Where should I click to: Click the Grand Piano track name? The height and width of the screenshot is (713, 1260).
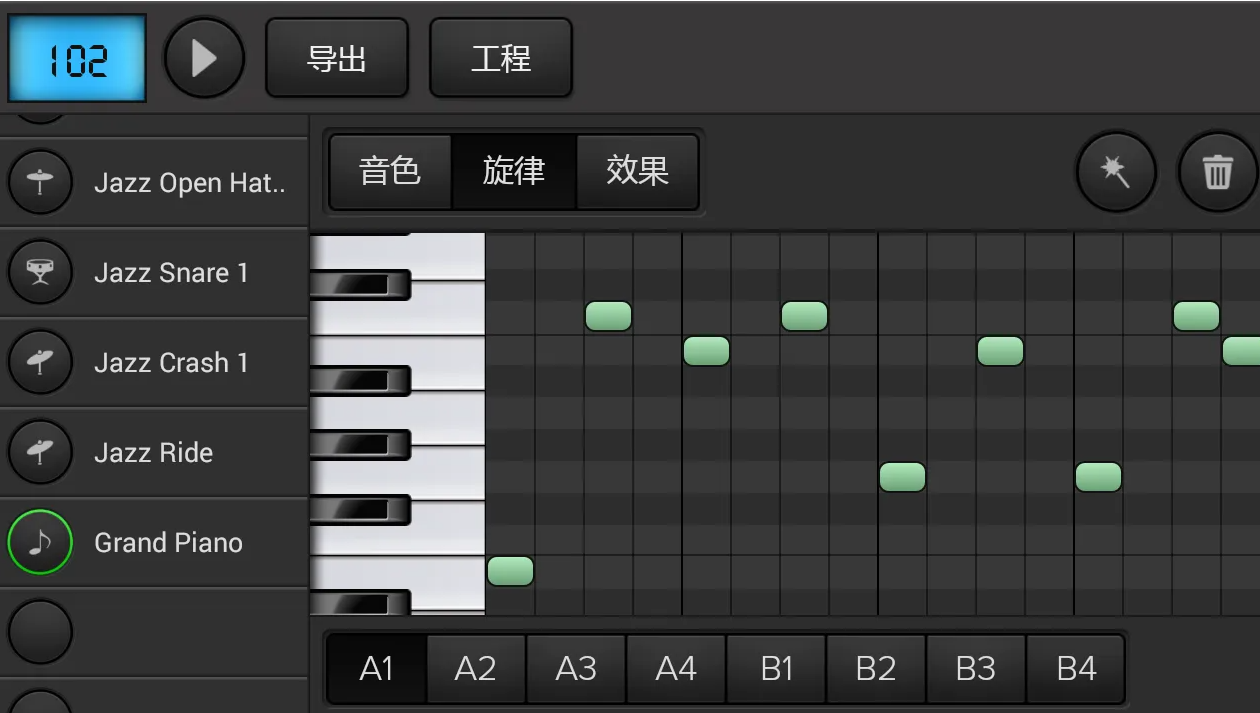(x=169, y=543)
